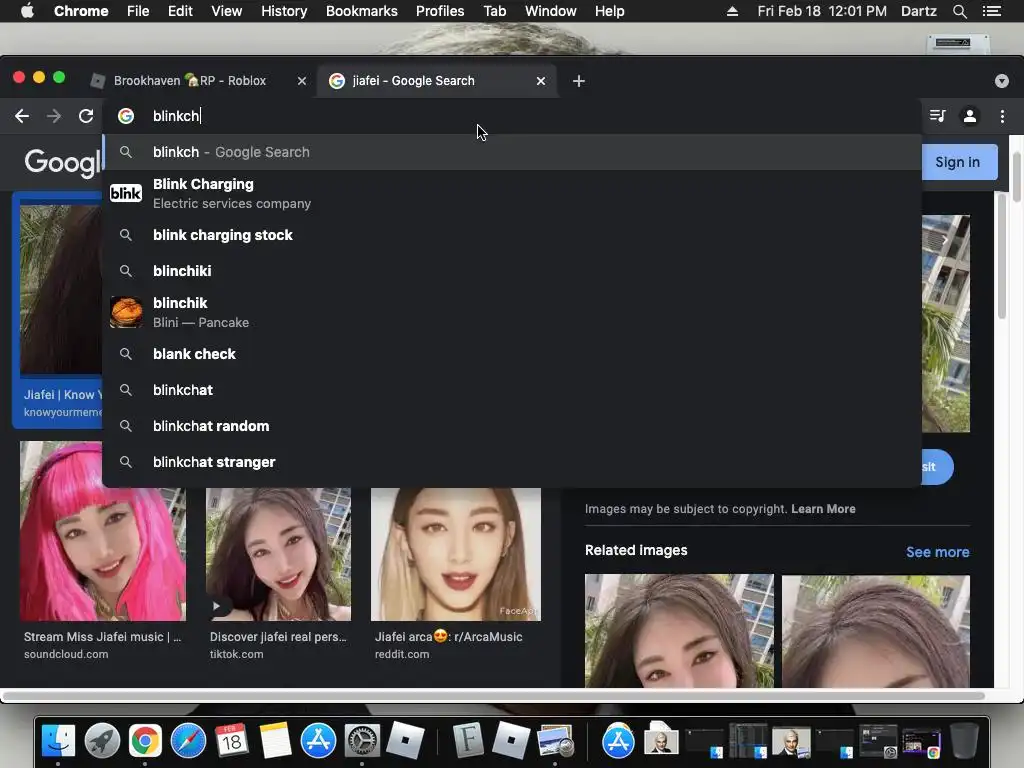Open System Preferences gear in Dock

362,741
